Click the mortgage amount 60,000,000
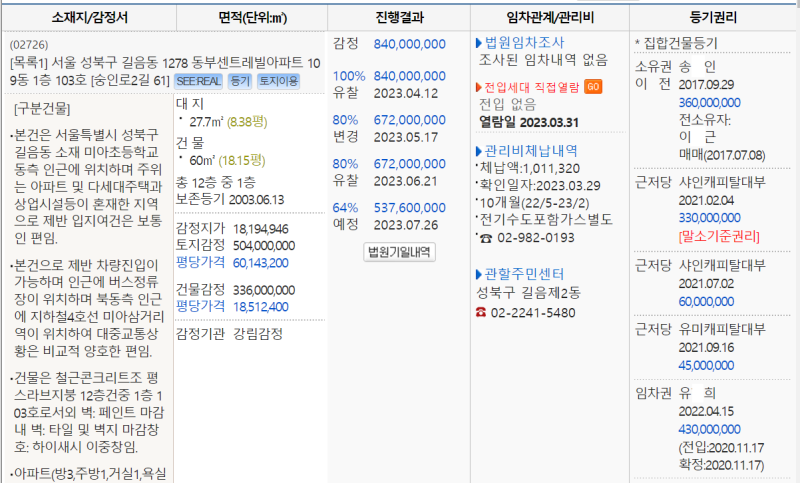The image size is (800, 483). (706, 301)
